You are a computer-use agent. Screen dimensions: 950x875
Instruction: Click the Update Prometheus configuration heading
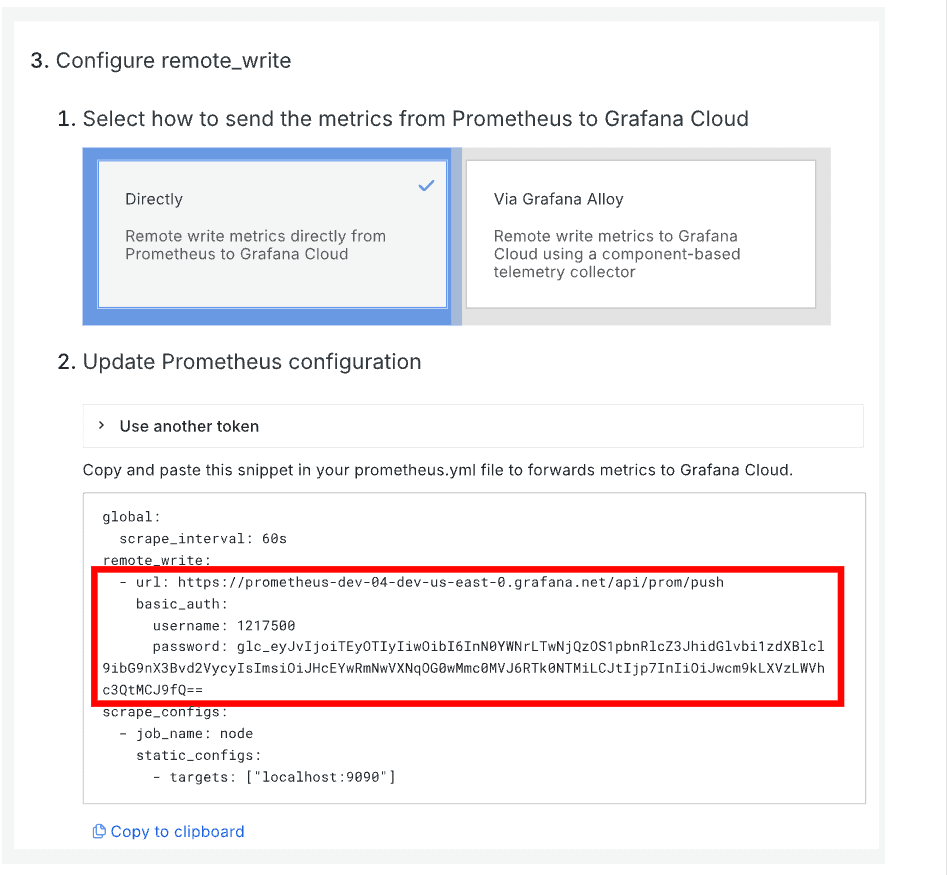click(x=251, y=362)
